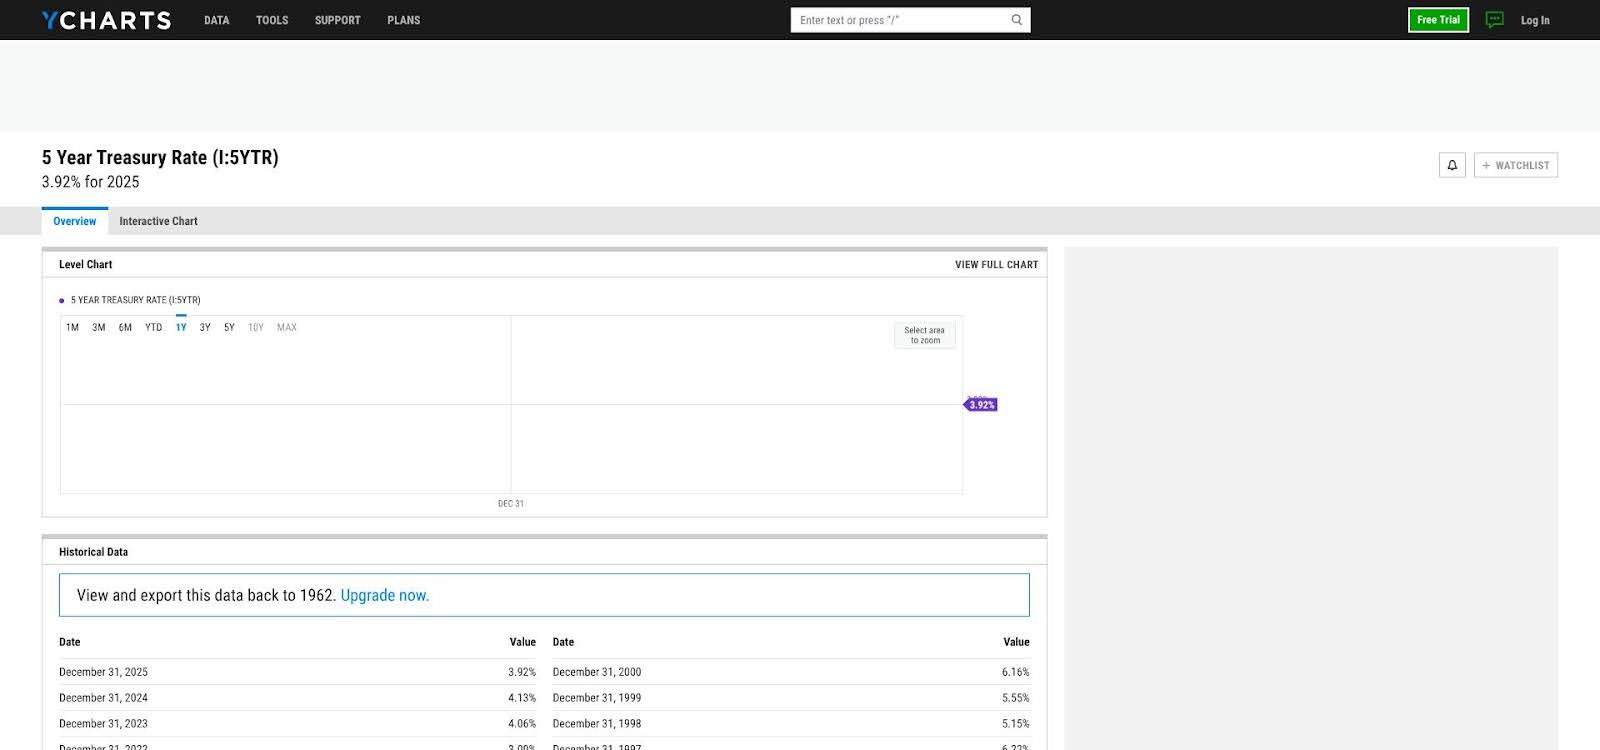Select the 1M chart range
Screen dimensions: 1600x750
(x=72, y=327)
